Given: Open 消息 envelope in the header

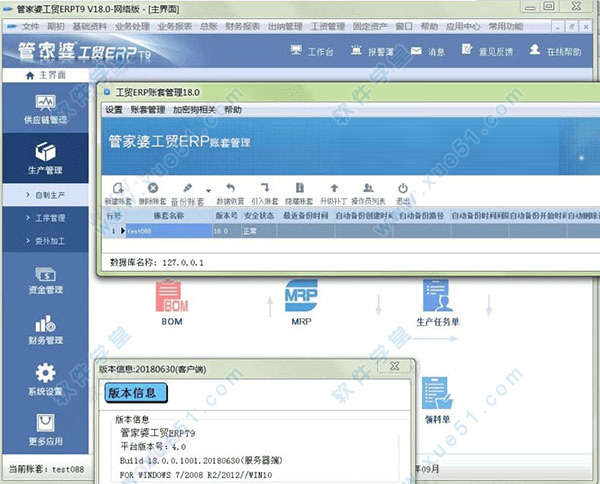Looking at the screenshot, I should click(427, 51).
